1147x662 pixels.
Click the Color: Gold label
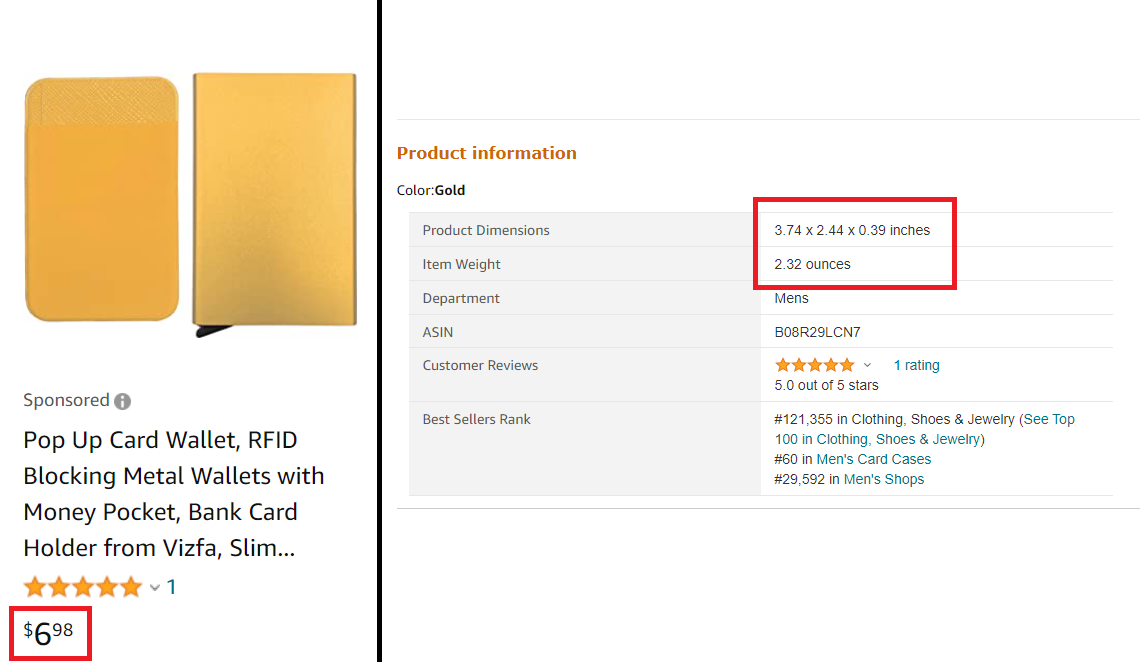[431, 190]
